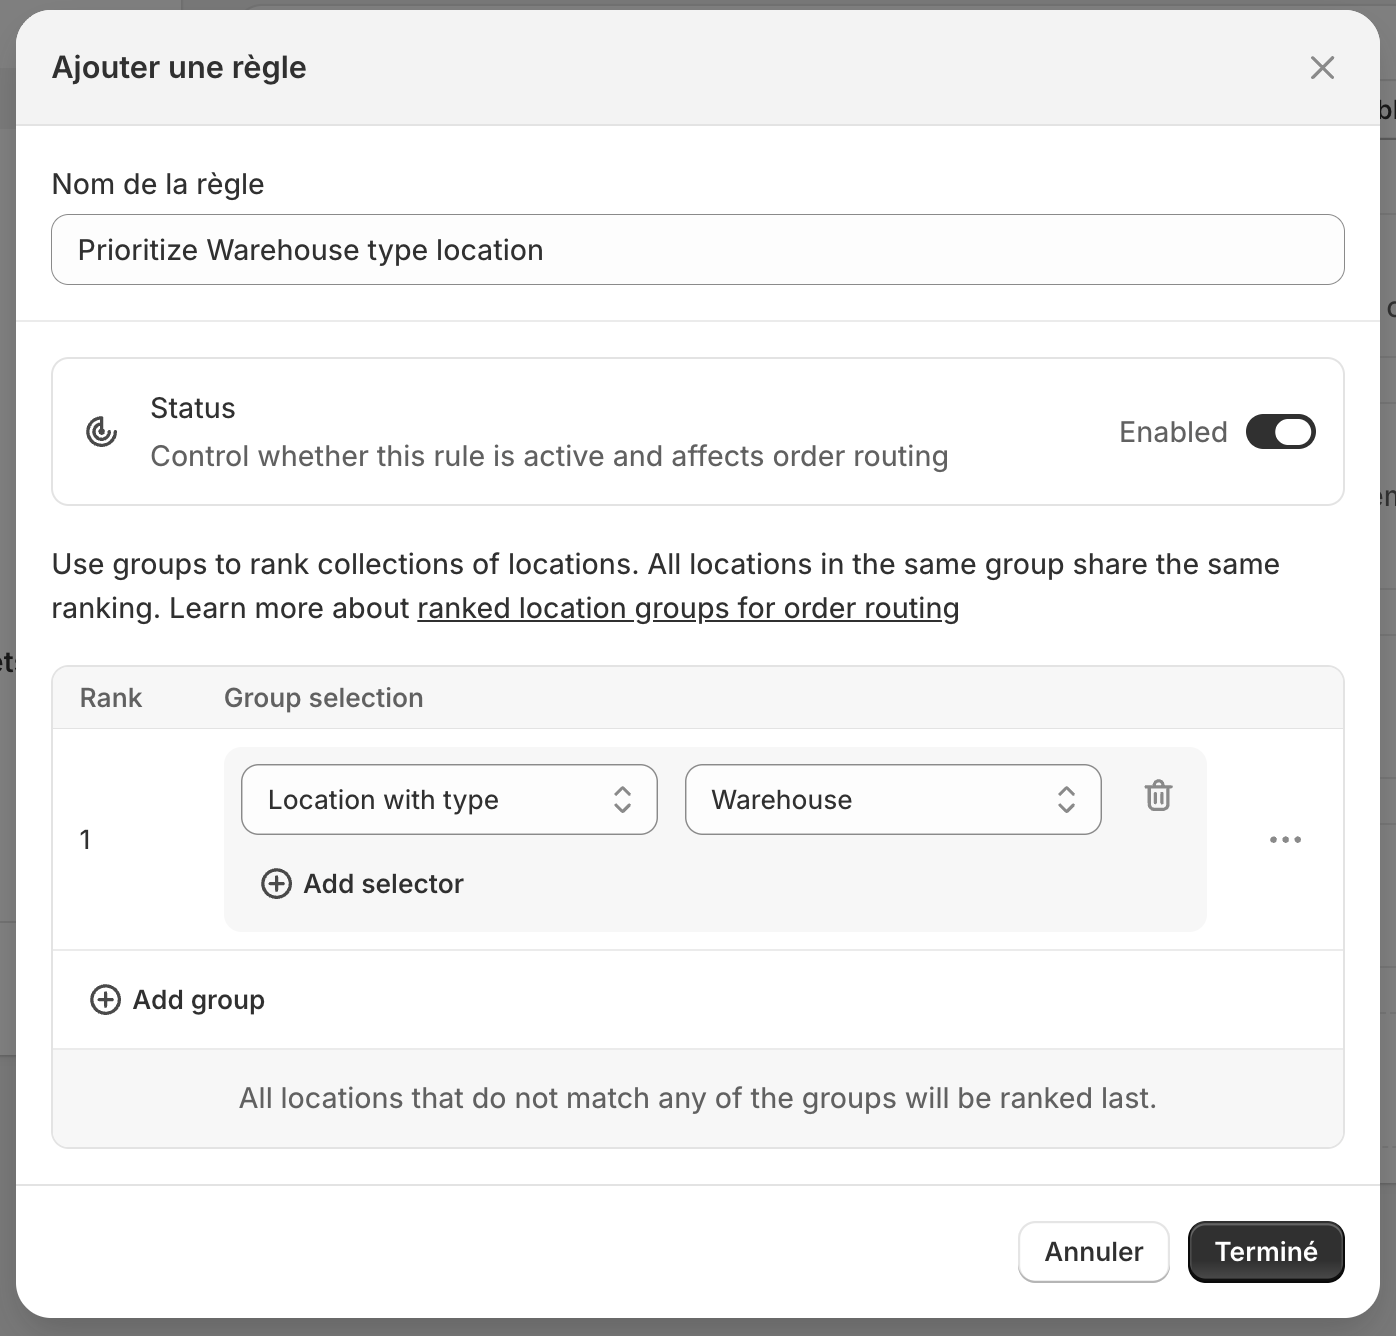Click the chevron arrows on Location with type
The height and width of the screenshot is (1336, 1396).
click(x=622, y=800)
